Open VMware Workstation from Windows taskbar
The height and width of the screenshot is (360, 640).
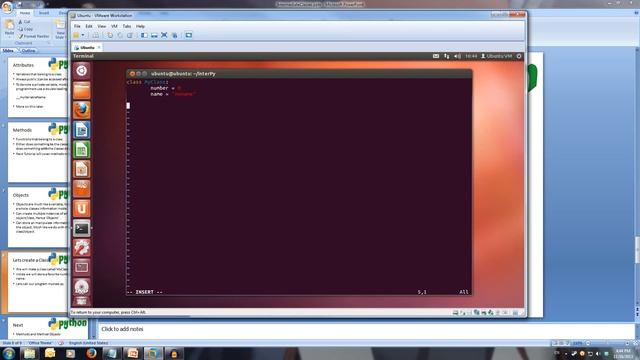pos(153,353)
